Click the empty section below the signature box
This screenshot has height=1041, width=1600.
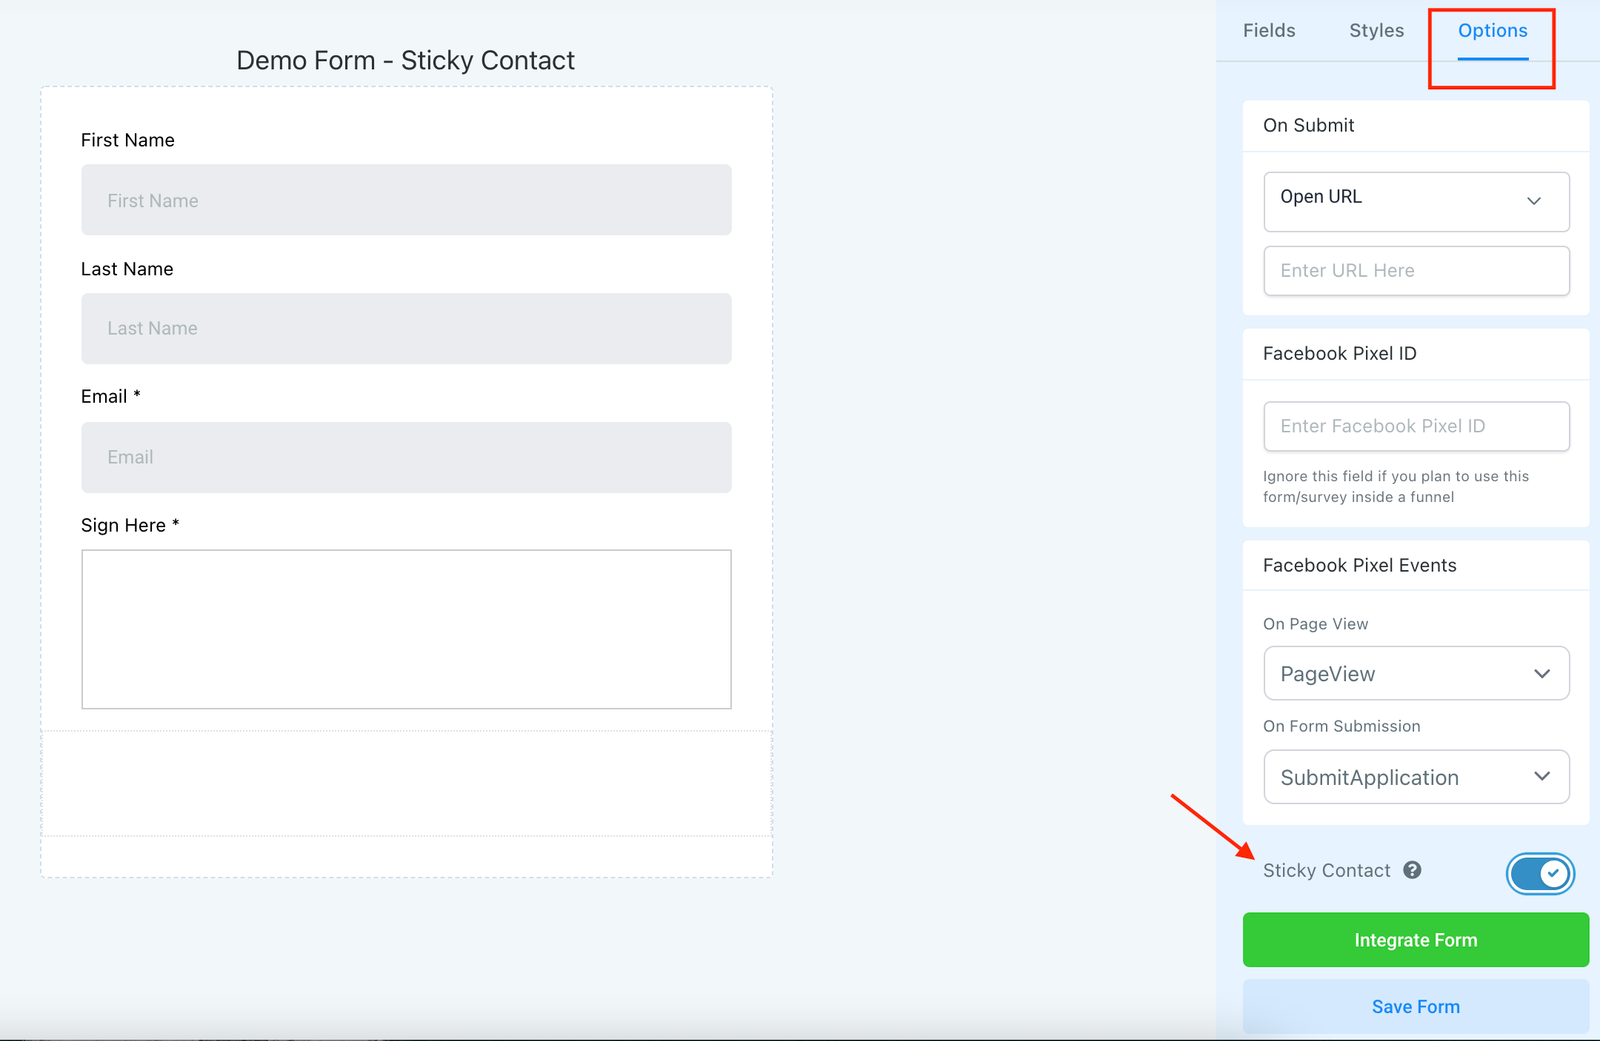click(406, 783)
